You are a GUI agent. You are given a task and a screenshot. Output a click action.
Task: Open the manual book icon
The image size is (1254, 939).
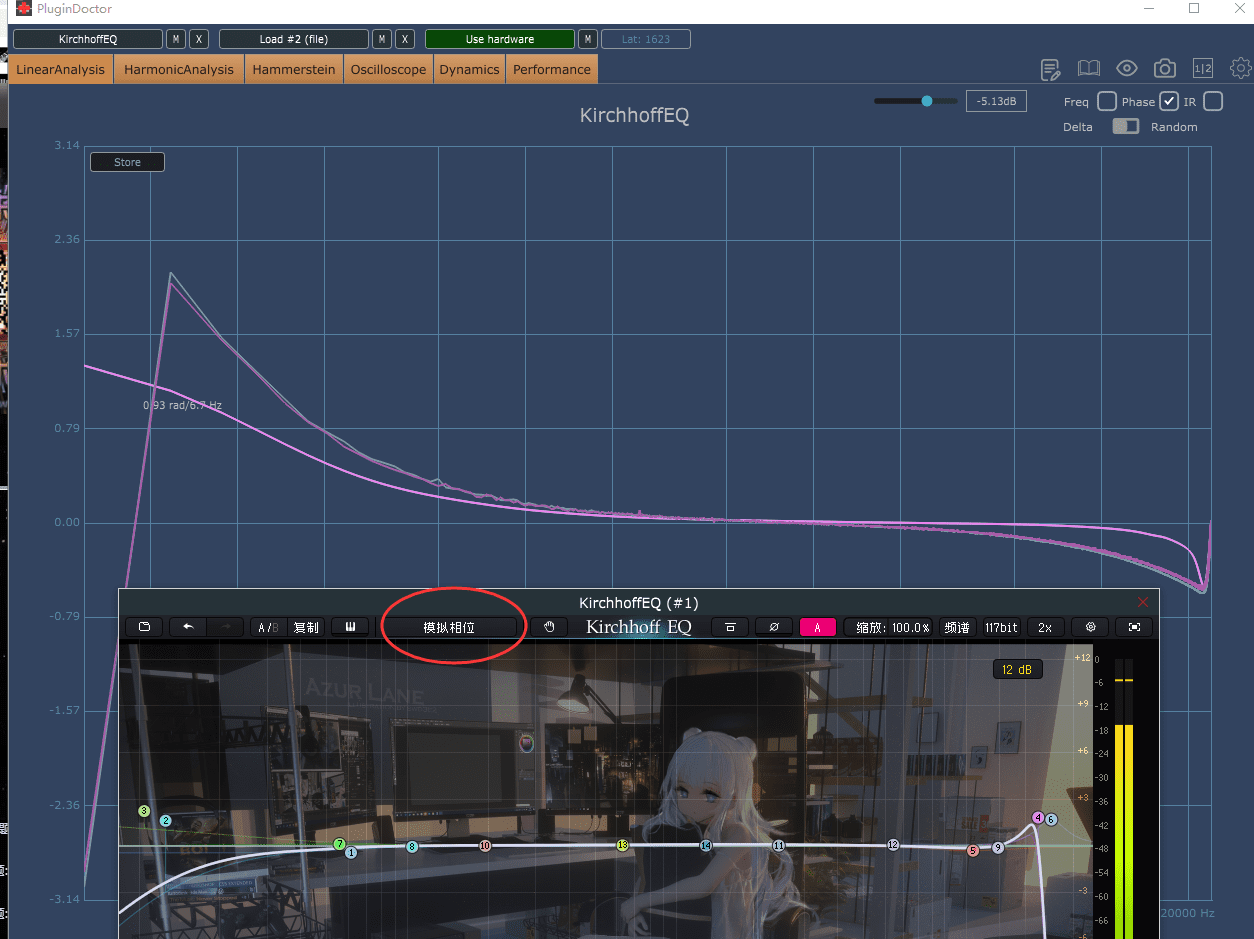(x=1088, y=69)
